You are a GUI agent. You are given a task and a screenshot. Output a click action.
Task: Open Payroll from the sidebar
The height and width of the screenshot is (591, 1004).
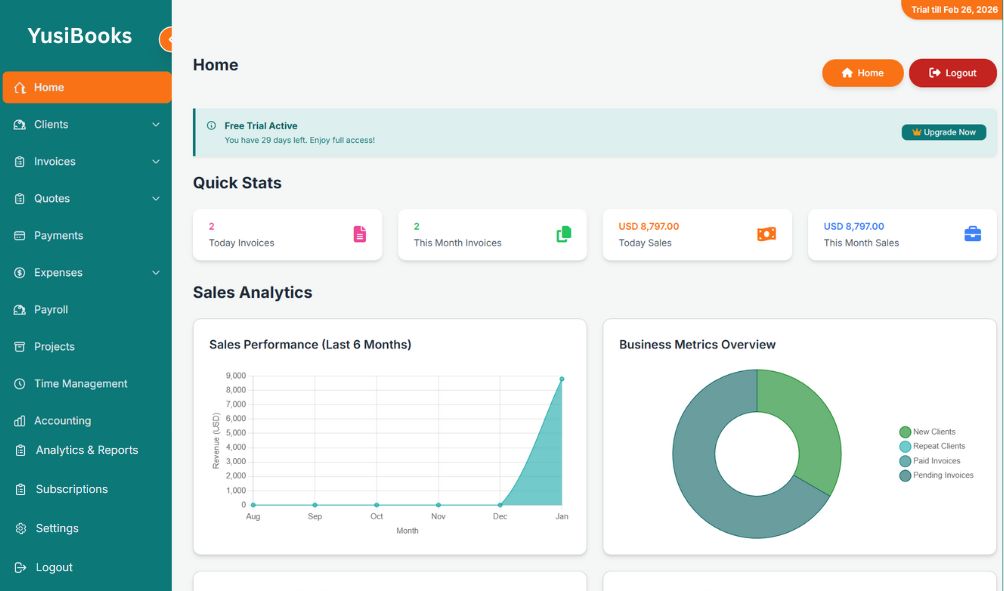click(22, 309)
